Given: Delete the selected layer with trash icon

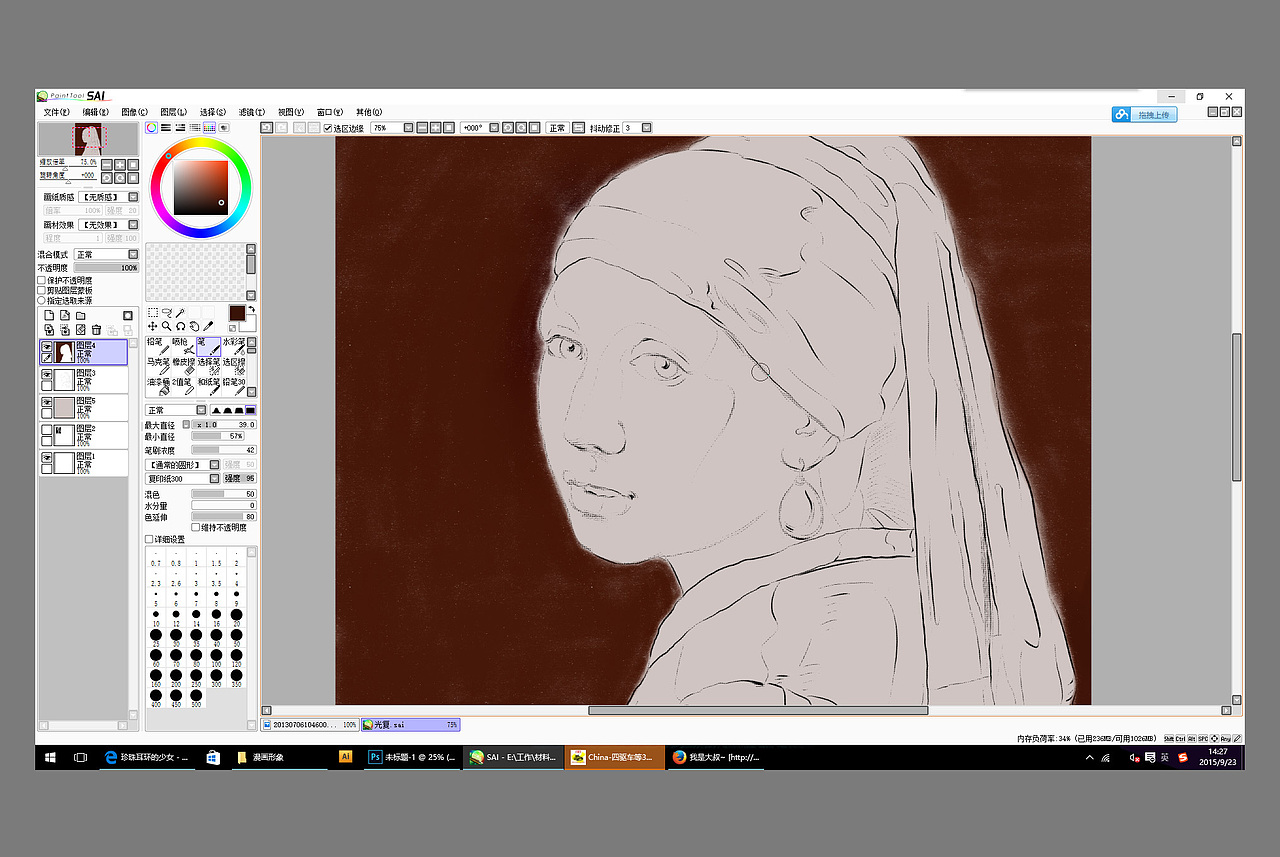Looking at the screenshot, I should point(96,330).
